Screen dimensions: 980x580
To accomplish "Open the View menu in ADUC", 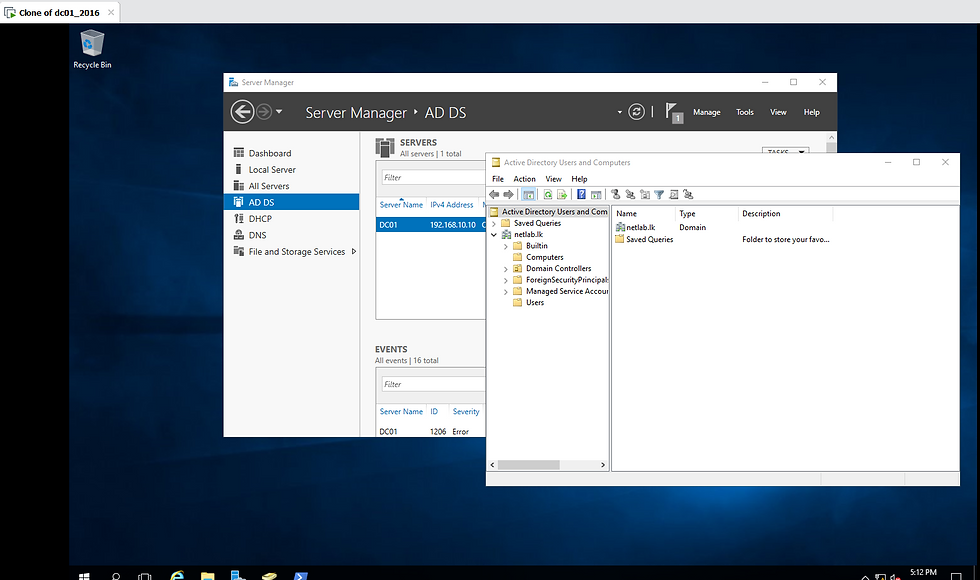I will pyautogui.click(x=553, y=179).
